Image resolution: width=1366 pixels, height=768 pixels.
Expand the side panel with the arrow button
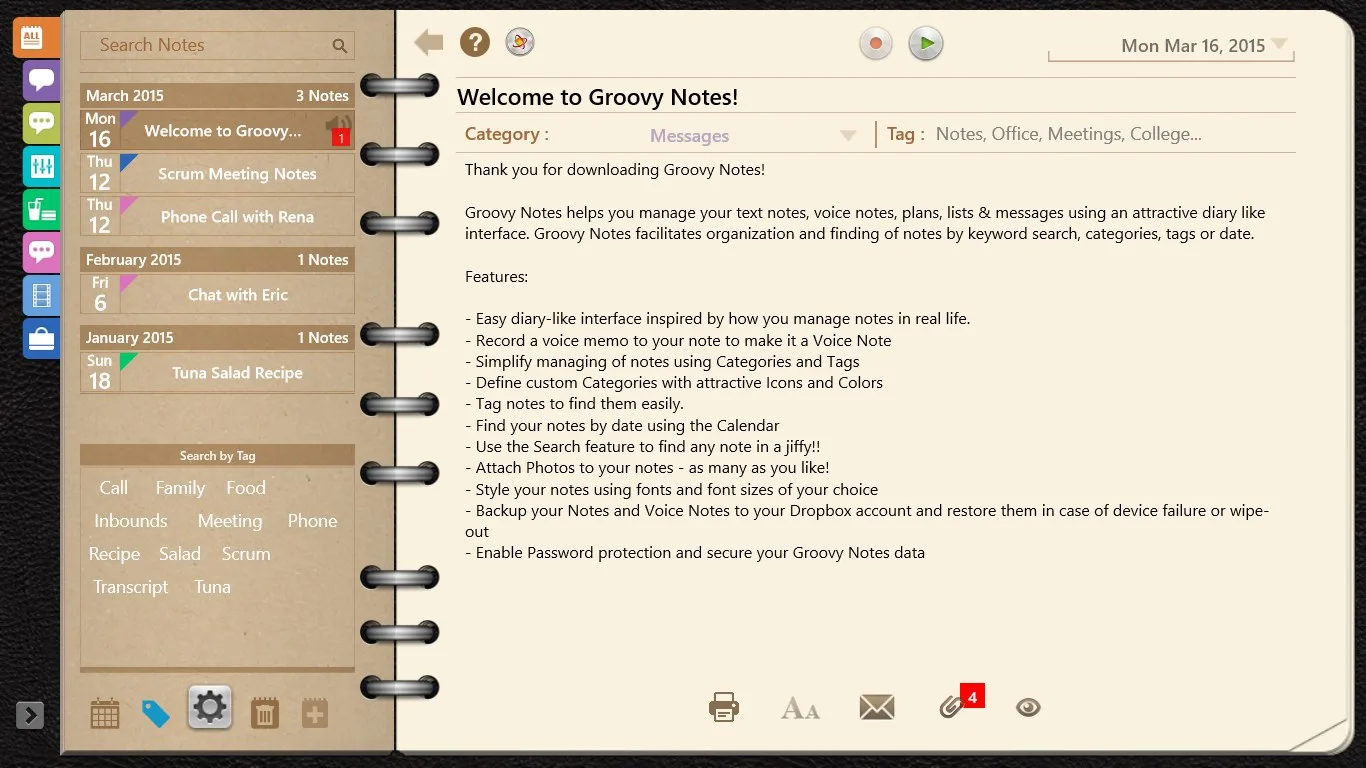pyautogui.click(x=30, y=715)
